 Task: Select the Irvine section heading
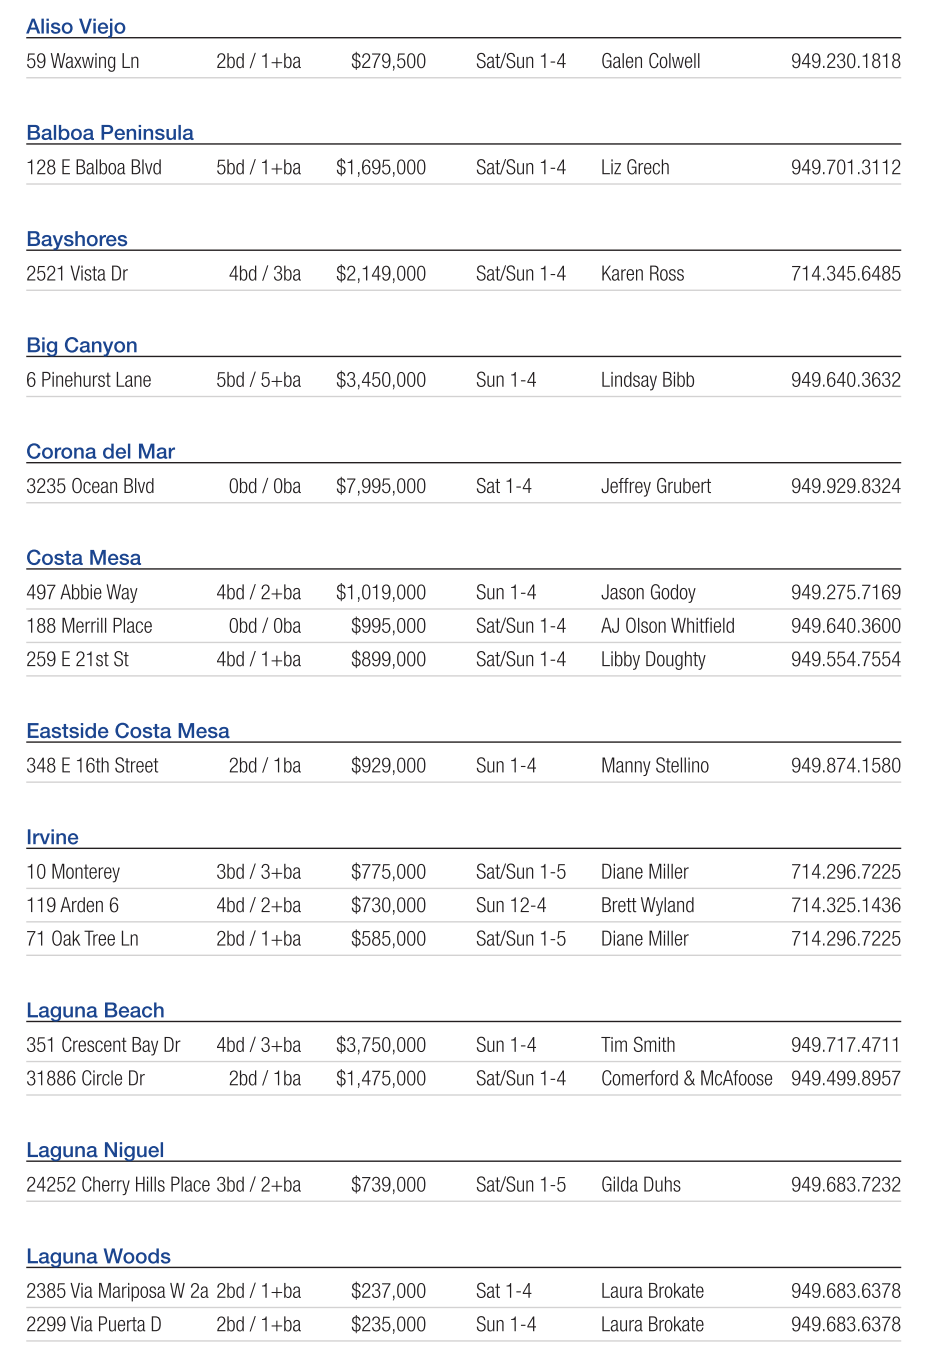(x=52, y=837)
